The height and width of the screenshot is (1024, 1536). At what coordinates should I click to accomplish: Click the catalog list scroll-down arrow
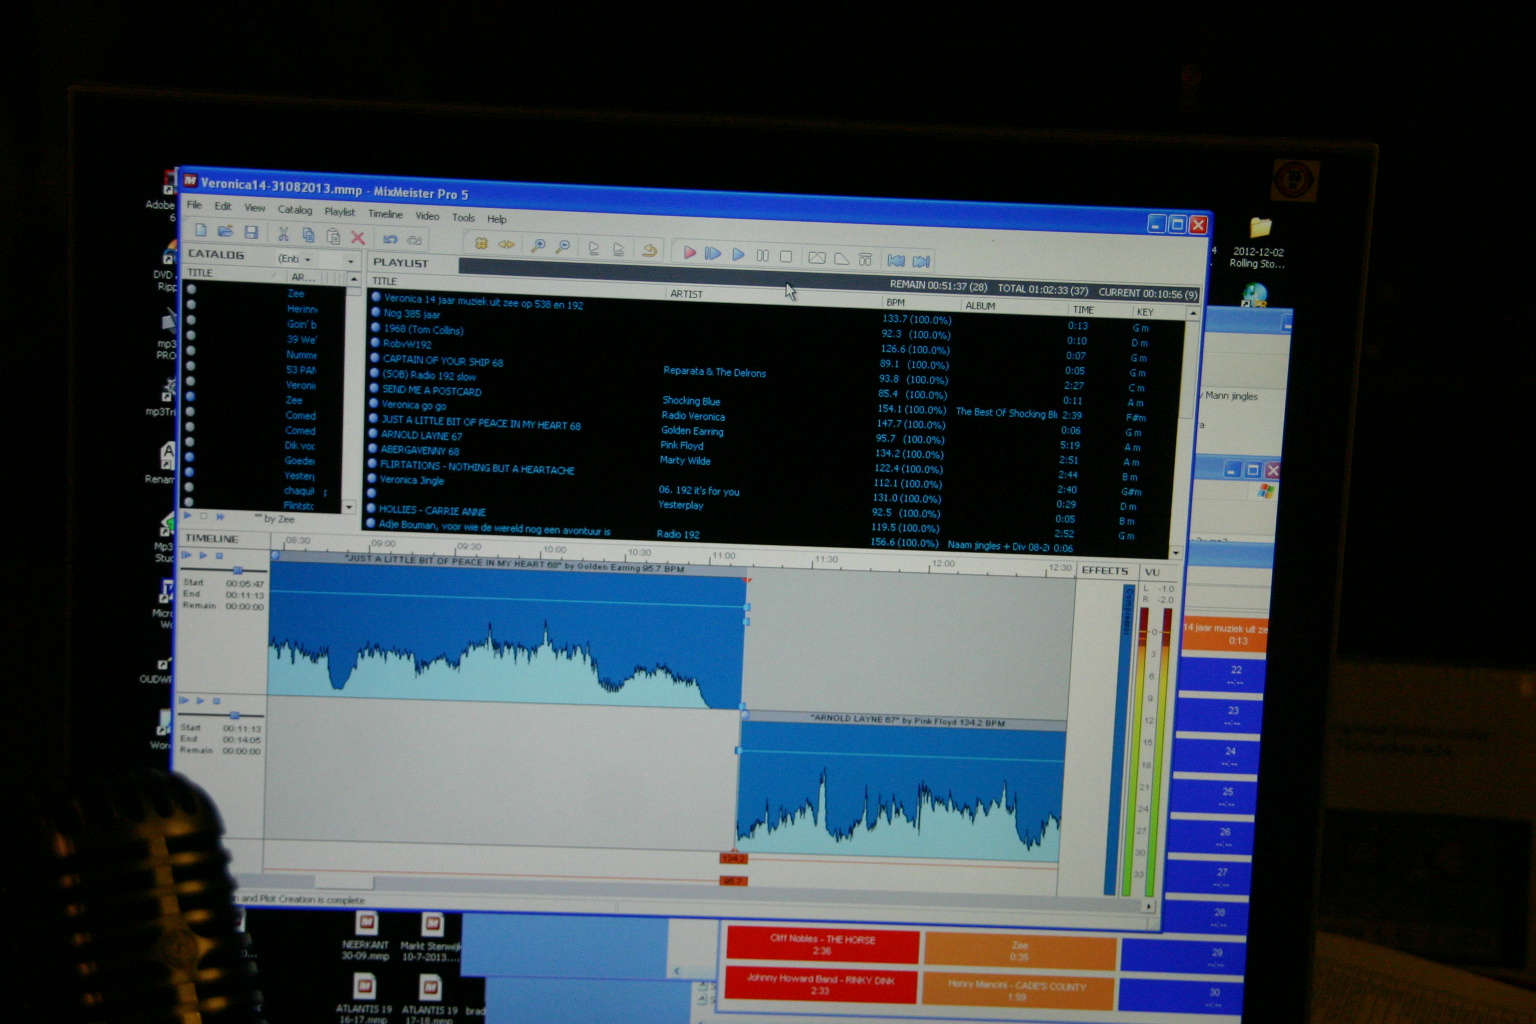[349, 507]
